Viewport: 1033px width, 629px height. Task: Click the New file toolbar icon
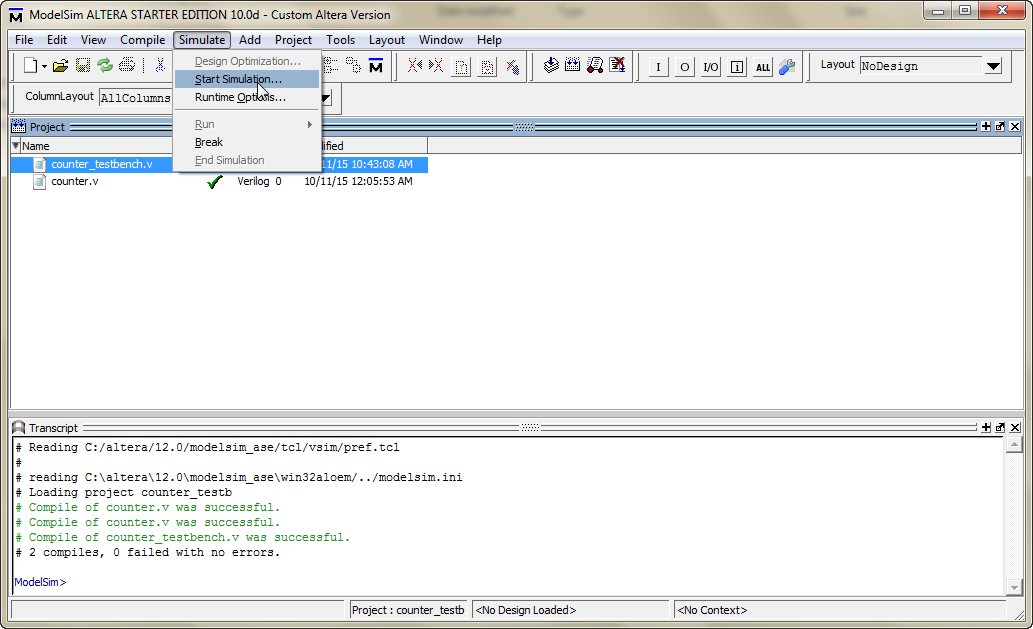pos(30,65)
